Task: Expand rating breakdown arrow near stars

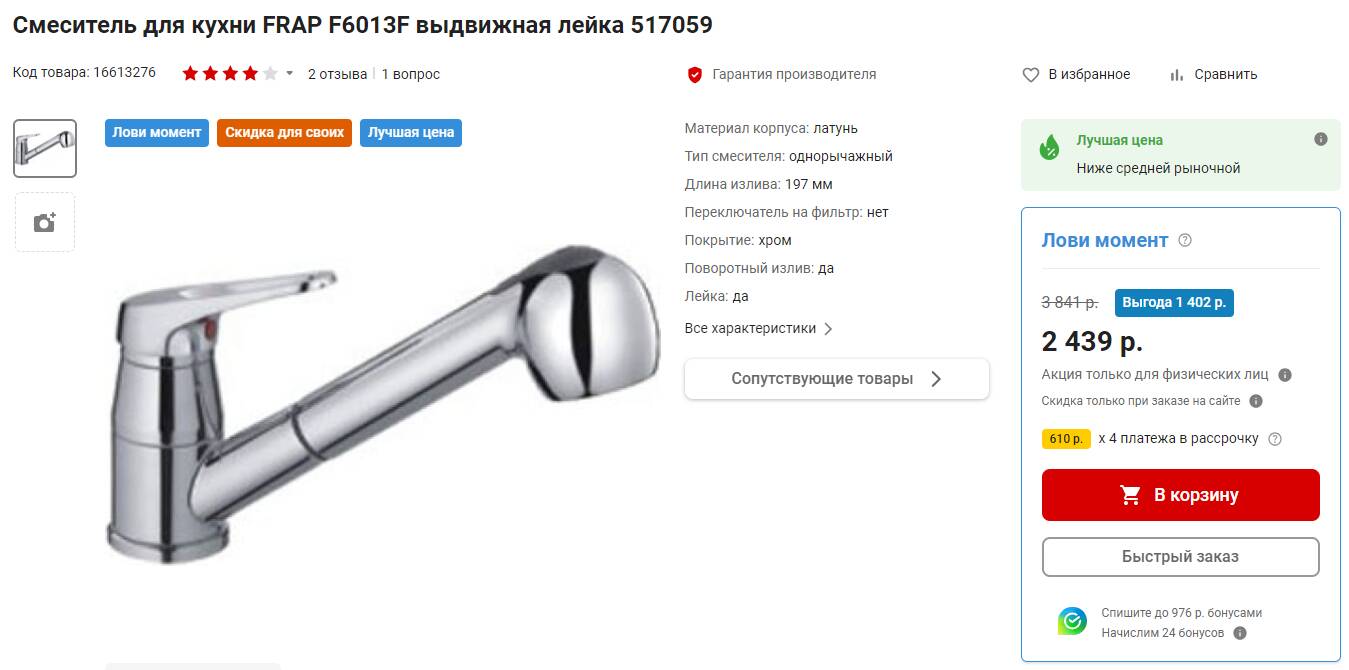Action: pos(290,74)
